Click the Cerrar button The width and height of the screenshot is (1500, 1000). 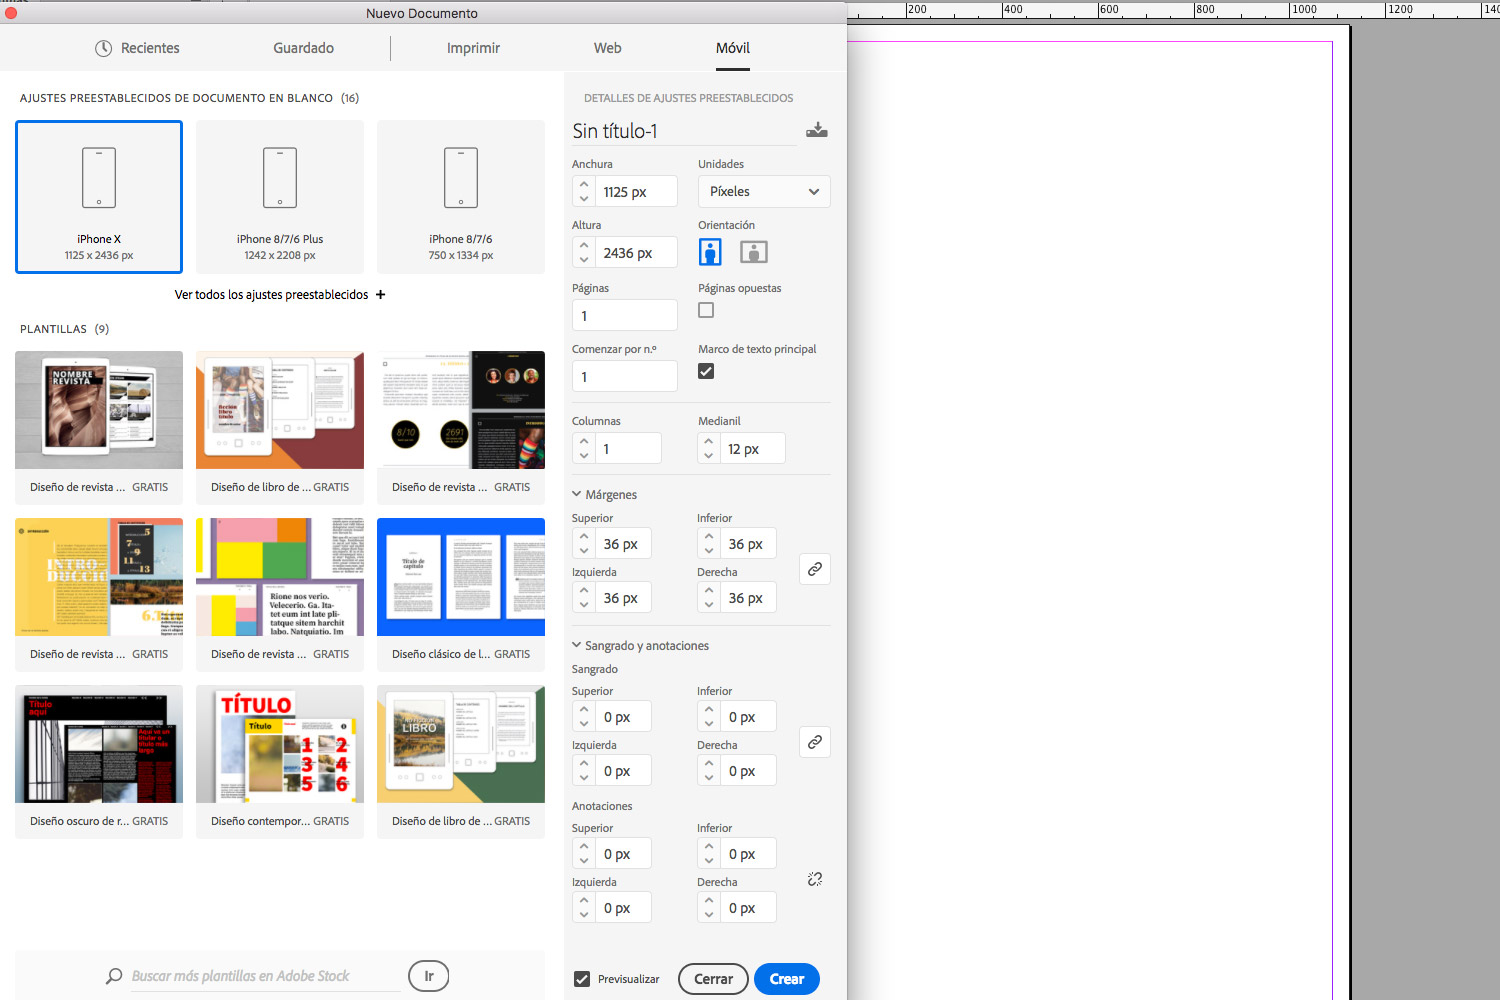(x=713, y=979)
